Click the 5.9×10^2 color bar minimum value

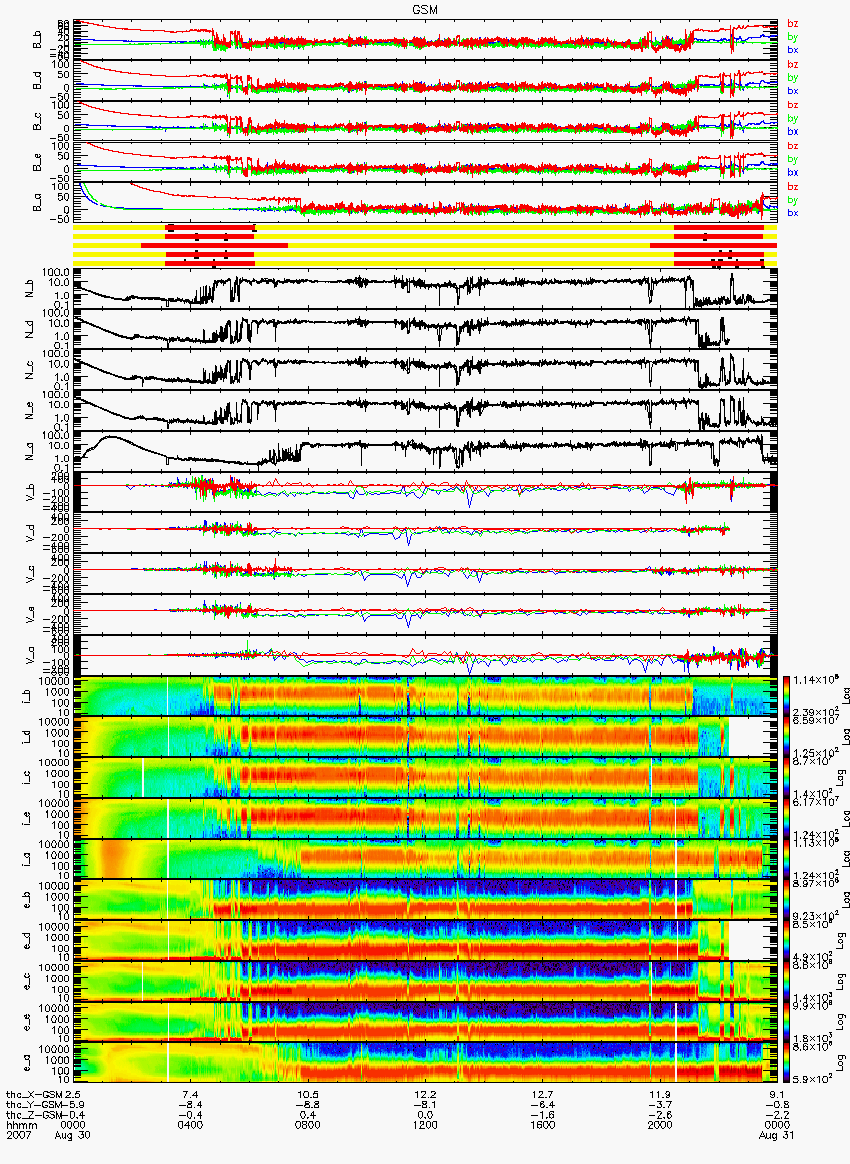812,1079
